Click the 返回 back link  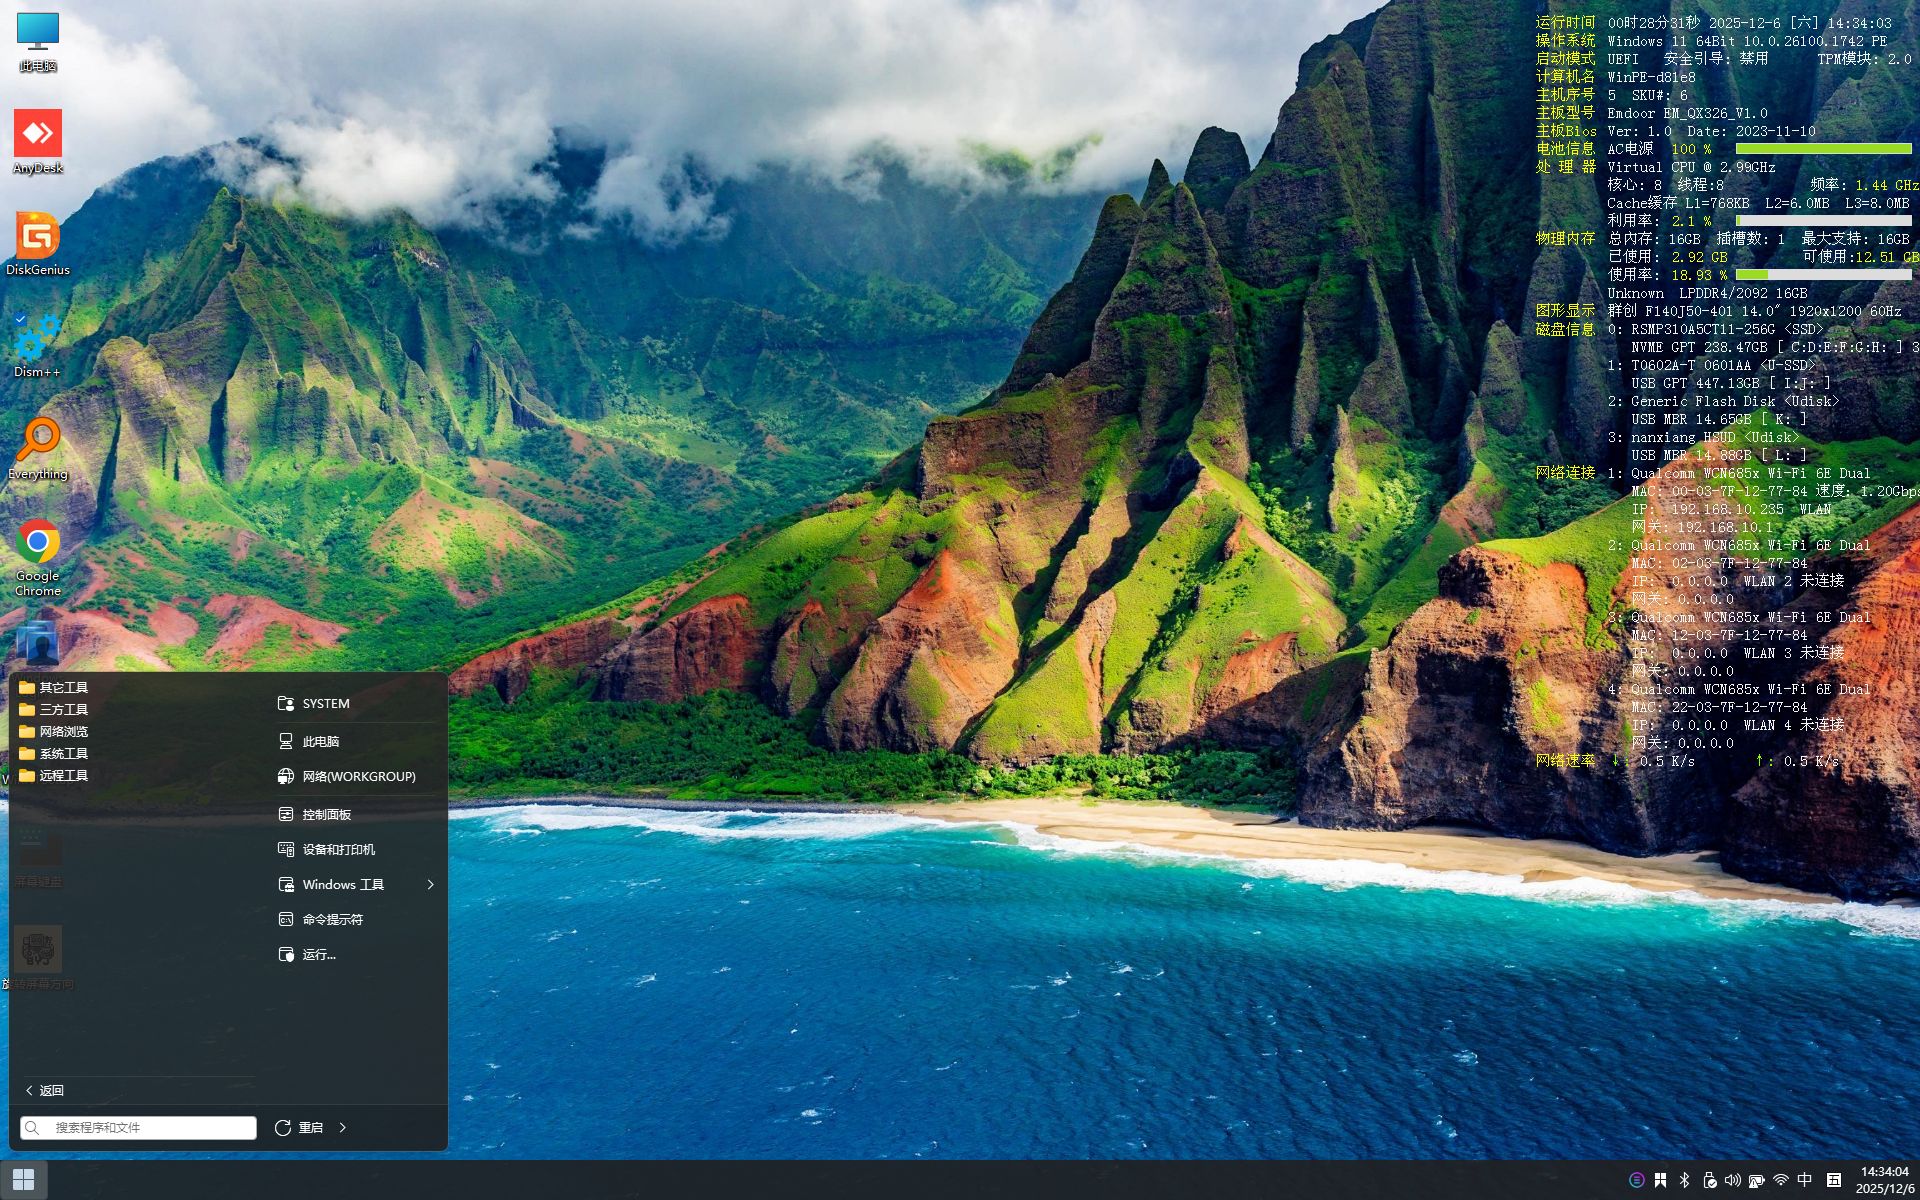[x=45, y=1091]
